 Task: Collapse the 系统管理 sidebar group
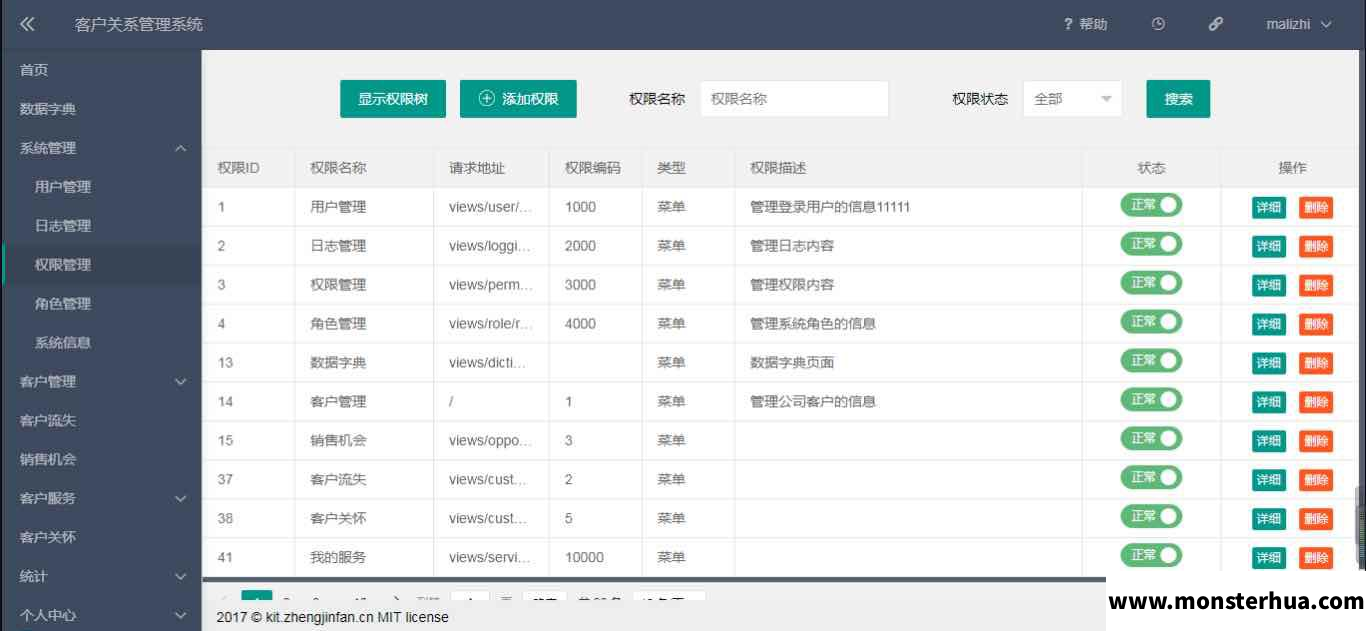click(100, 148)
